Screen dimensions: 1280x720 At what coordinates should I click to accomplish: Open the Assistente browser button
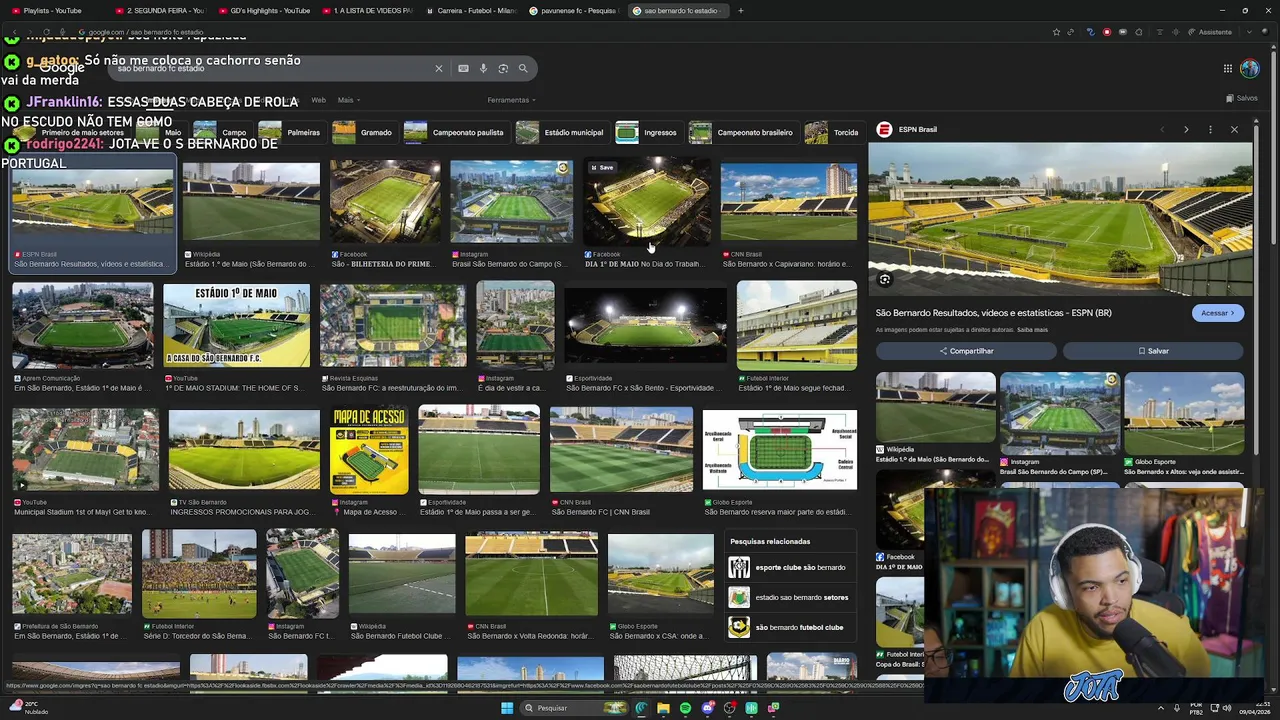coord(1210,32)
